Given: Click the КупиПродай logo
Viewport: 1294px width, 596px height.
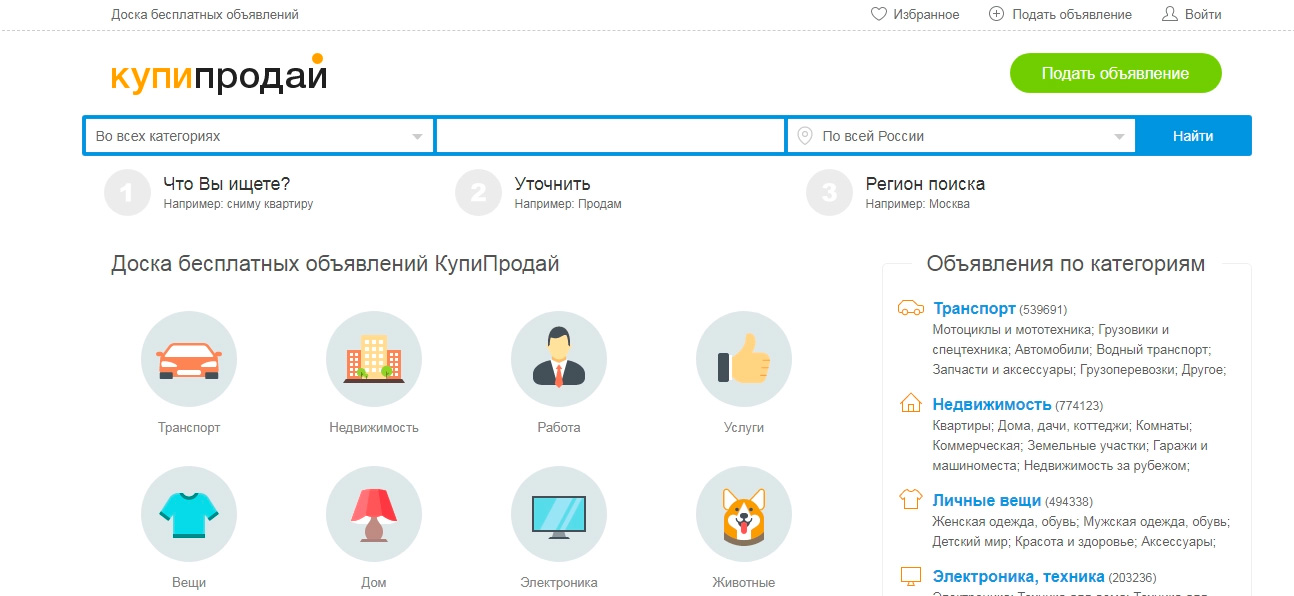Looking at the screenshot, I should pos(219,74).
